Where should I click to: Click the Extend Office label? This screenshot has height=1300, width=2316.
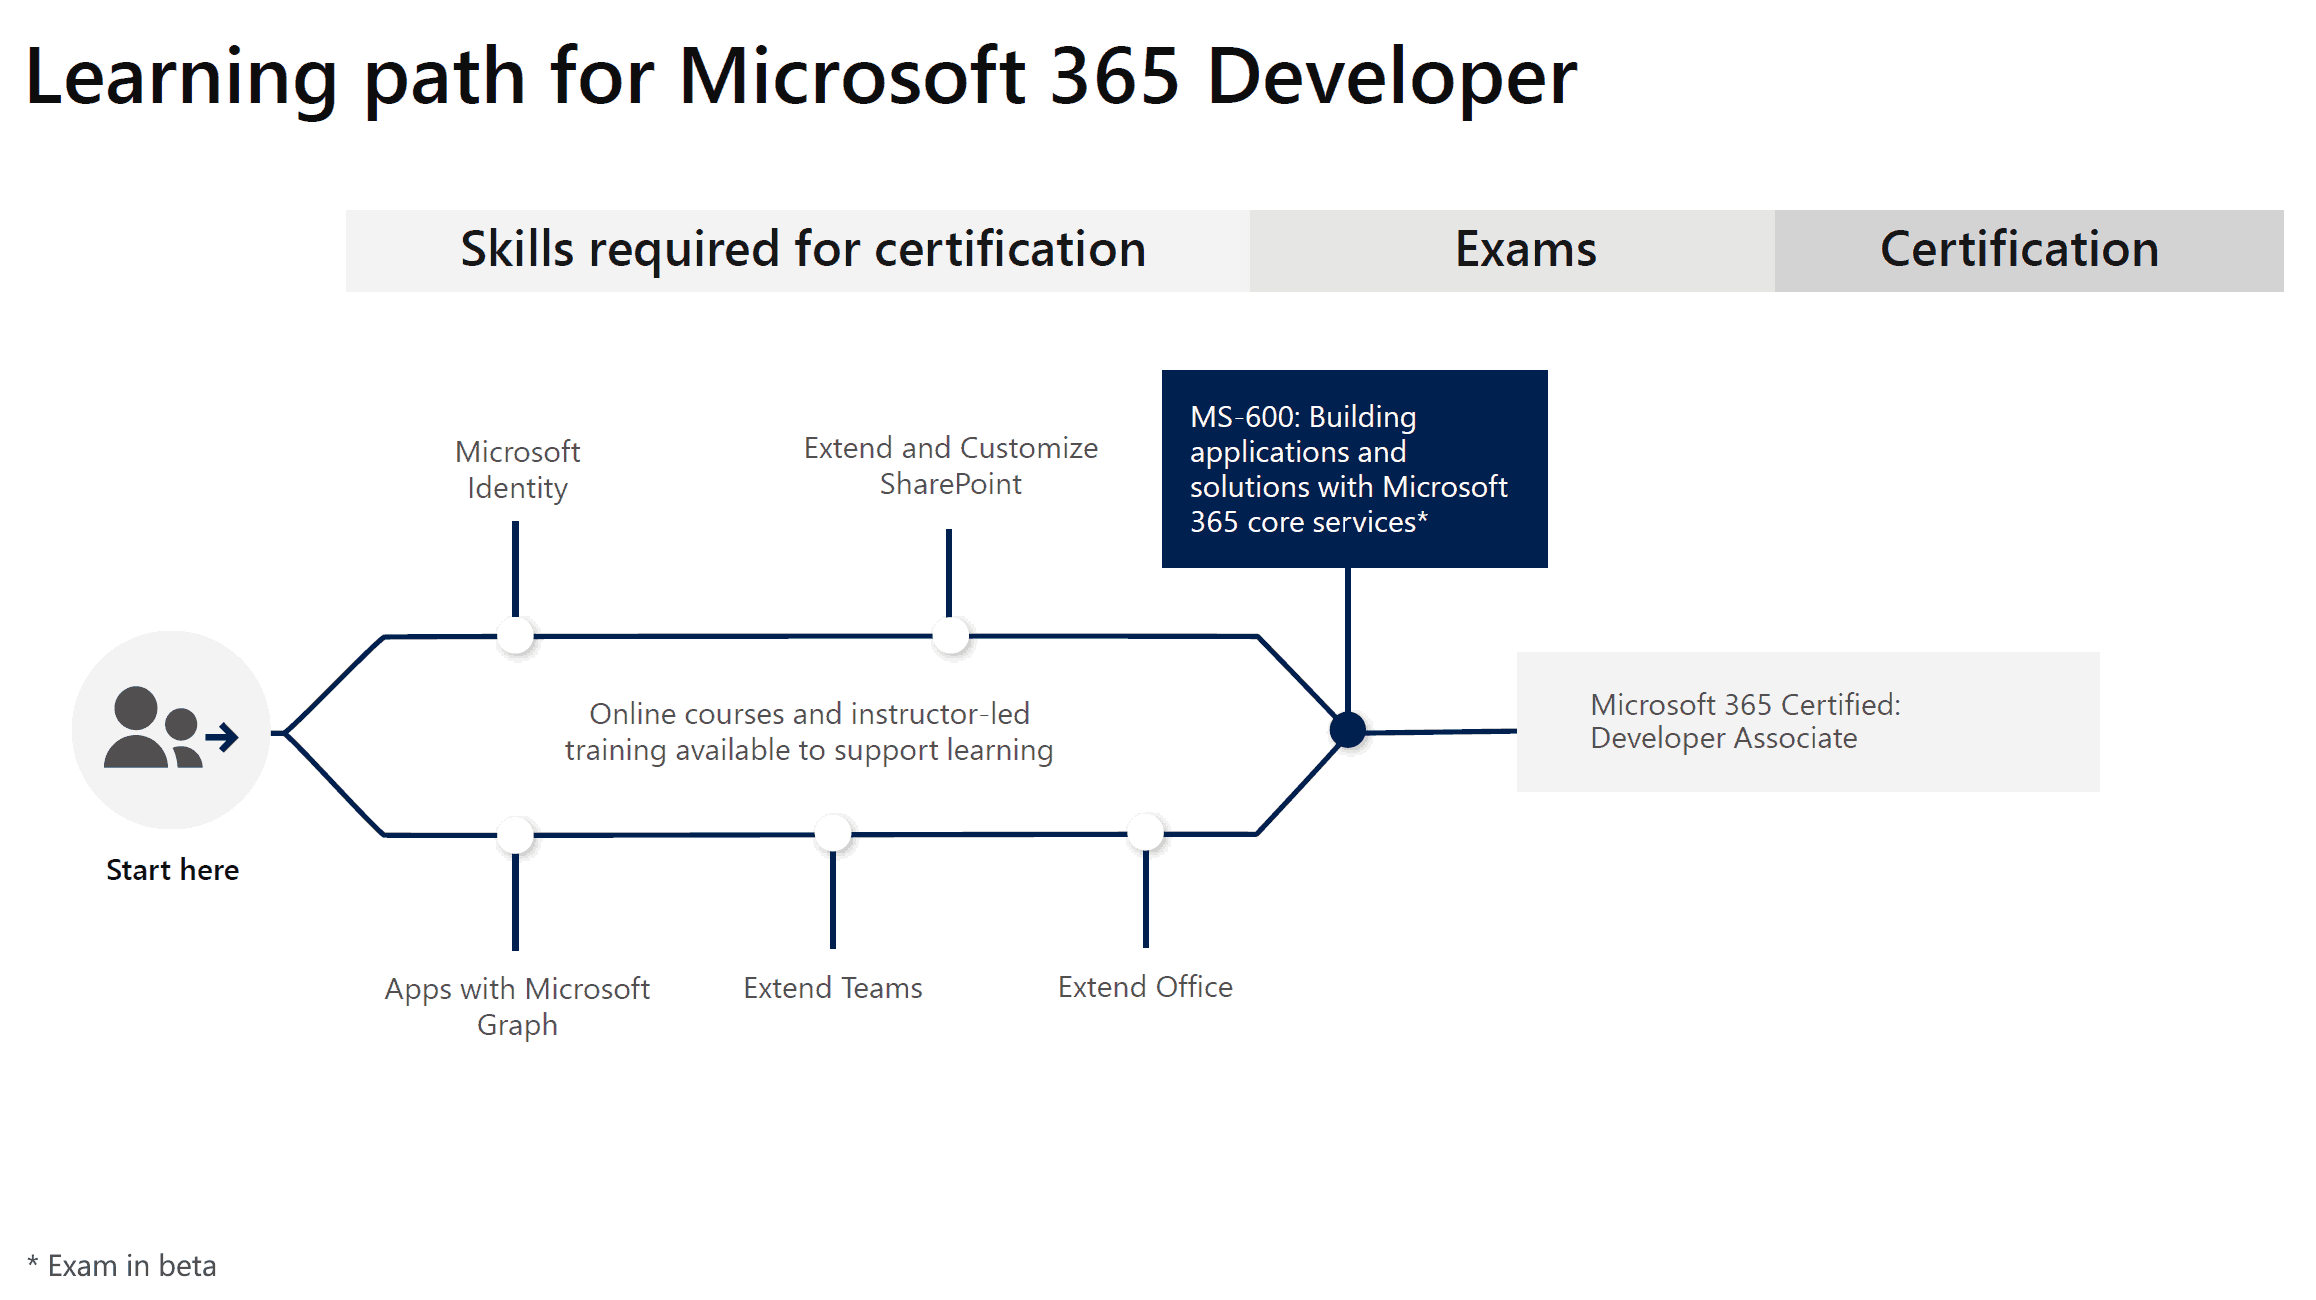1145,986
